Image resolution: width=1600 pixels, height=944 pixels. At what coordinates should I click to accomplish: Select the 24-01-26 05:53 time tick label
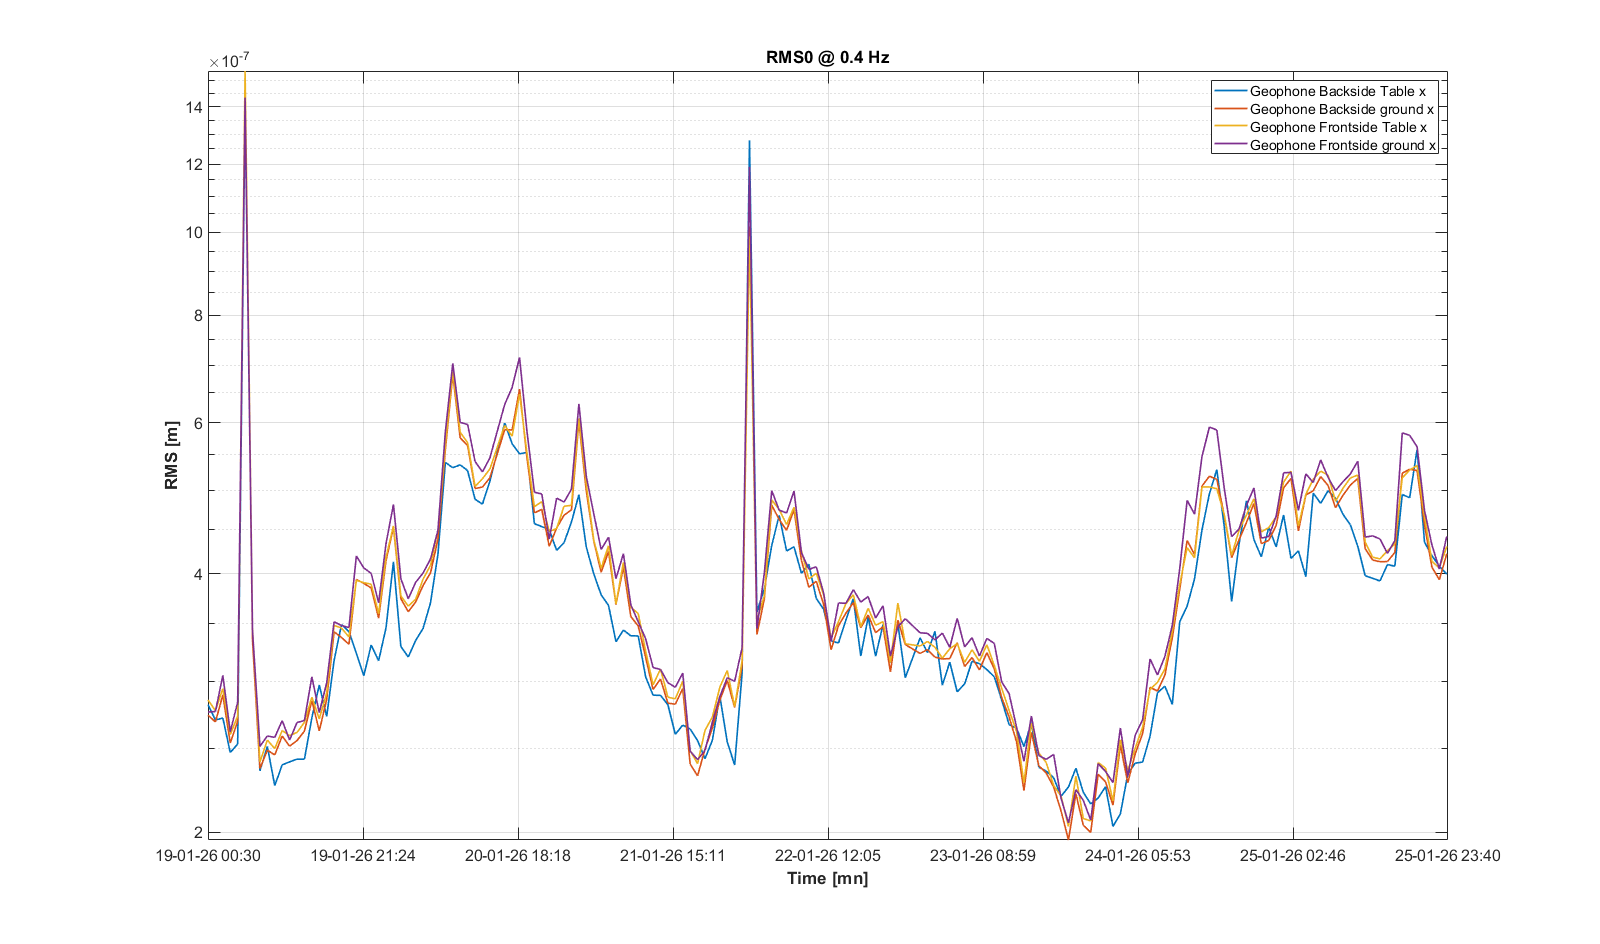[1138, 856]
